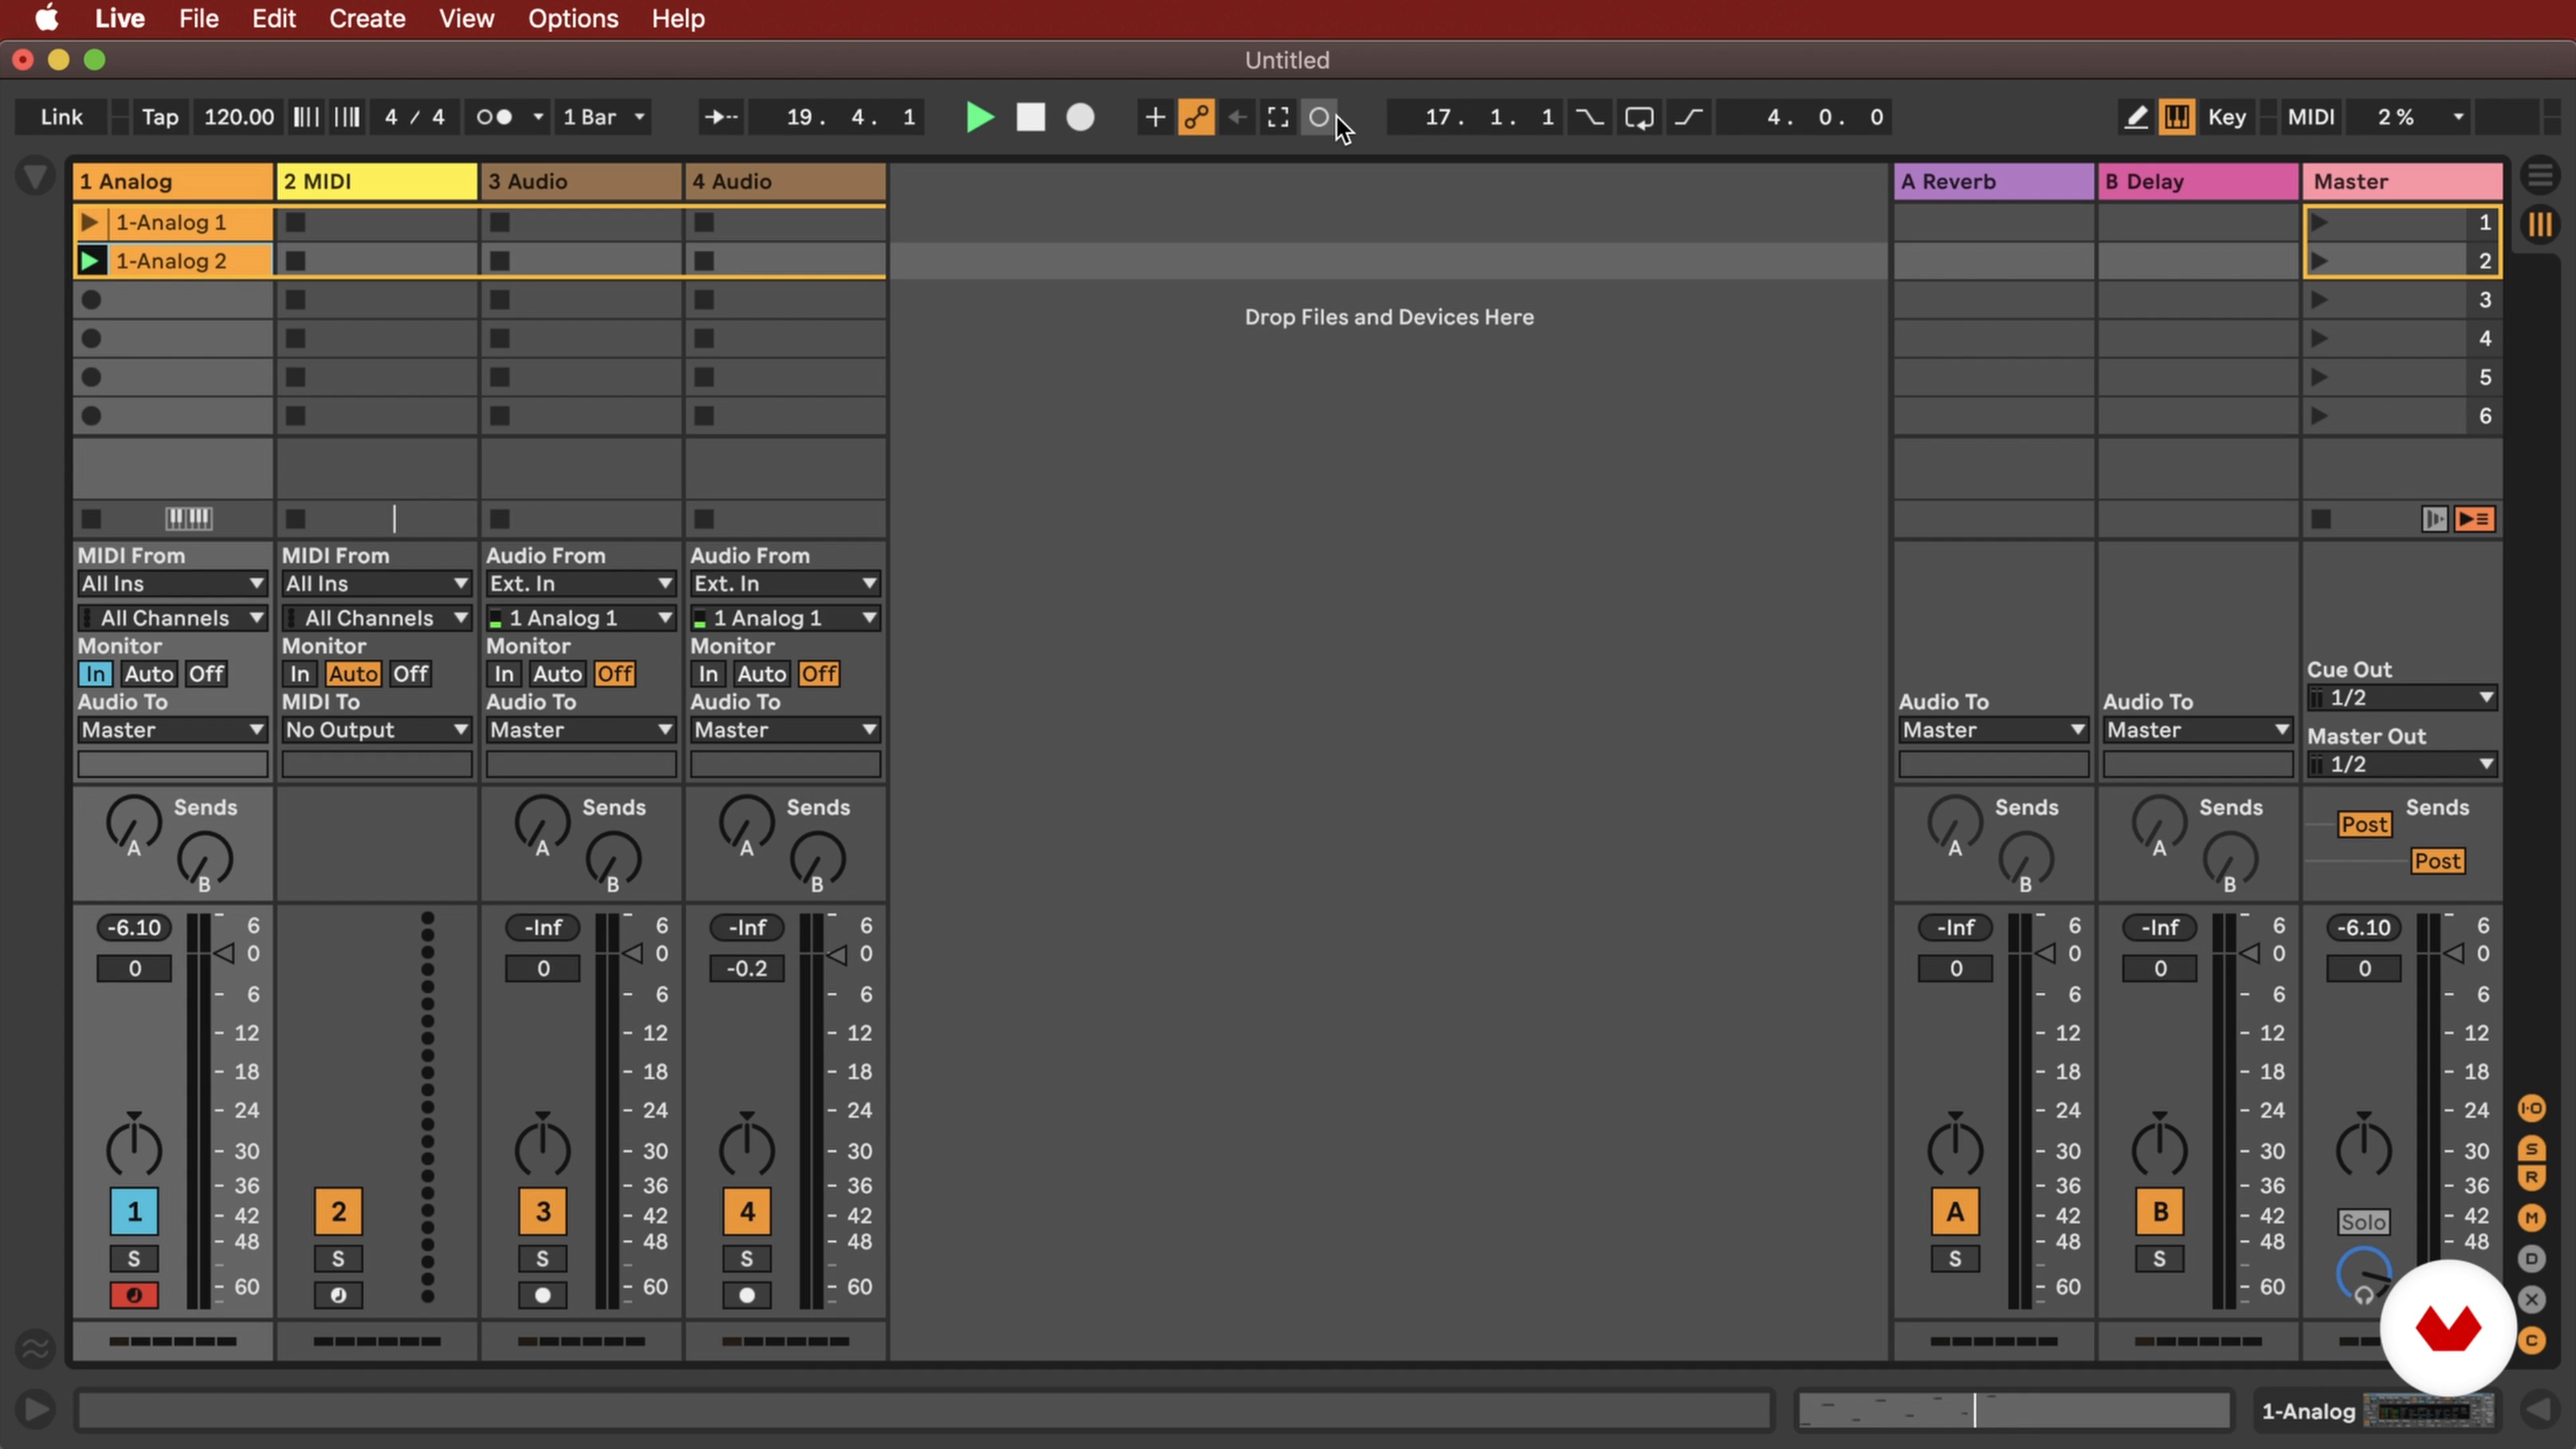2576x1449 pixels.
Task: Open track 3 Audio From Ext. In dropdown
Action: click(x=580, y=584)
